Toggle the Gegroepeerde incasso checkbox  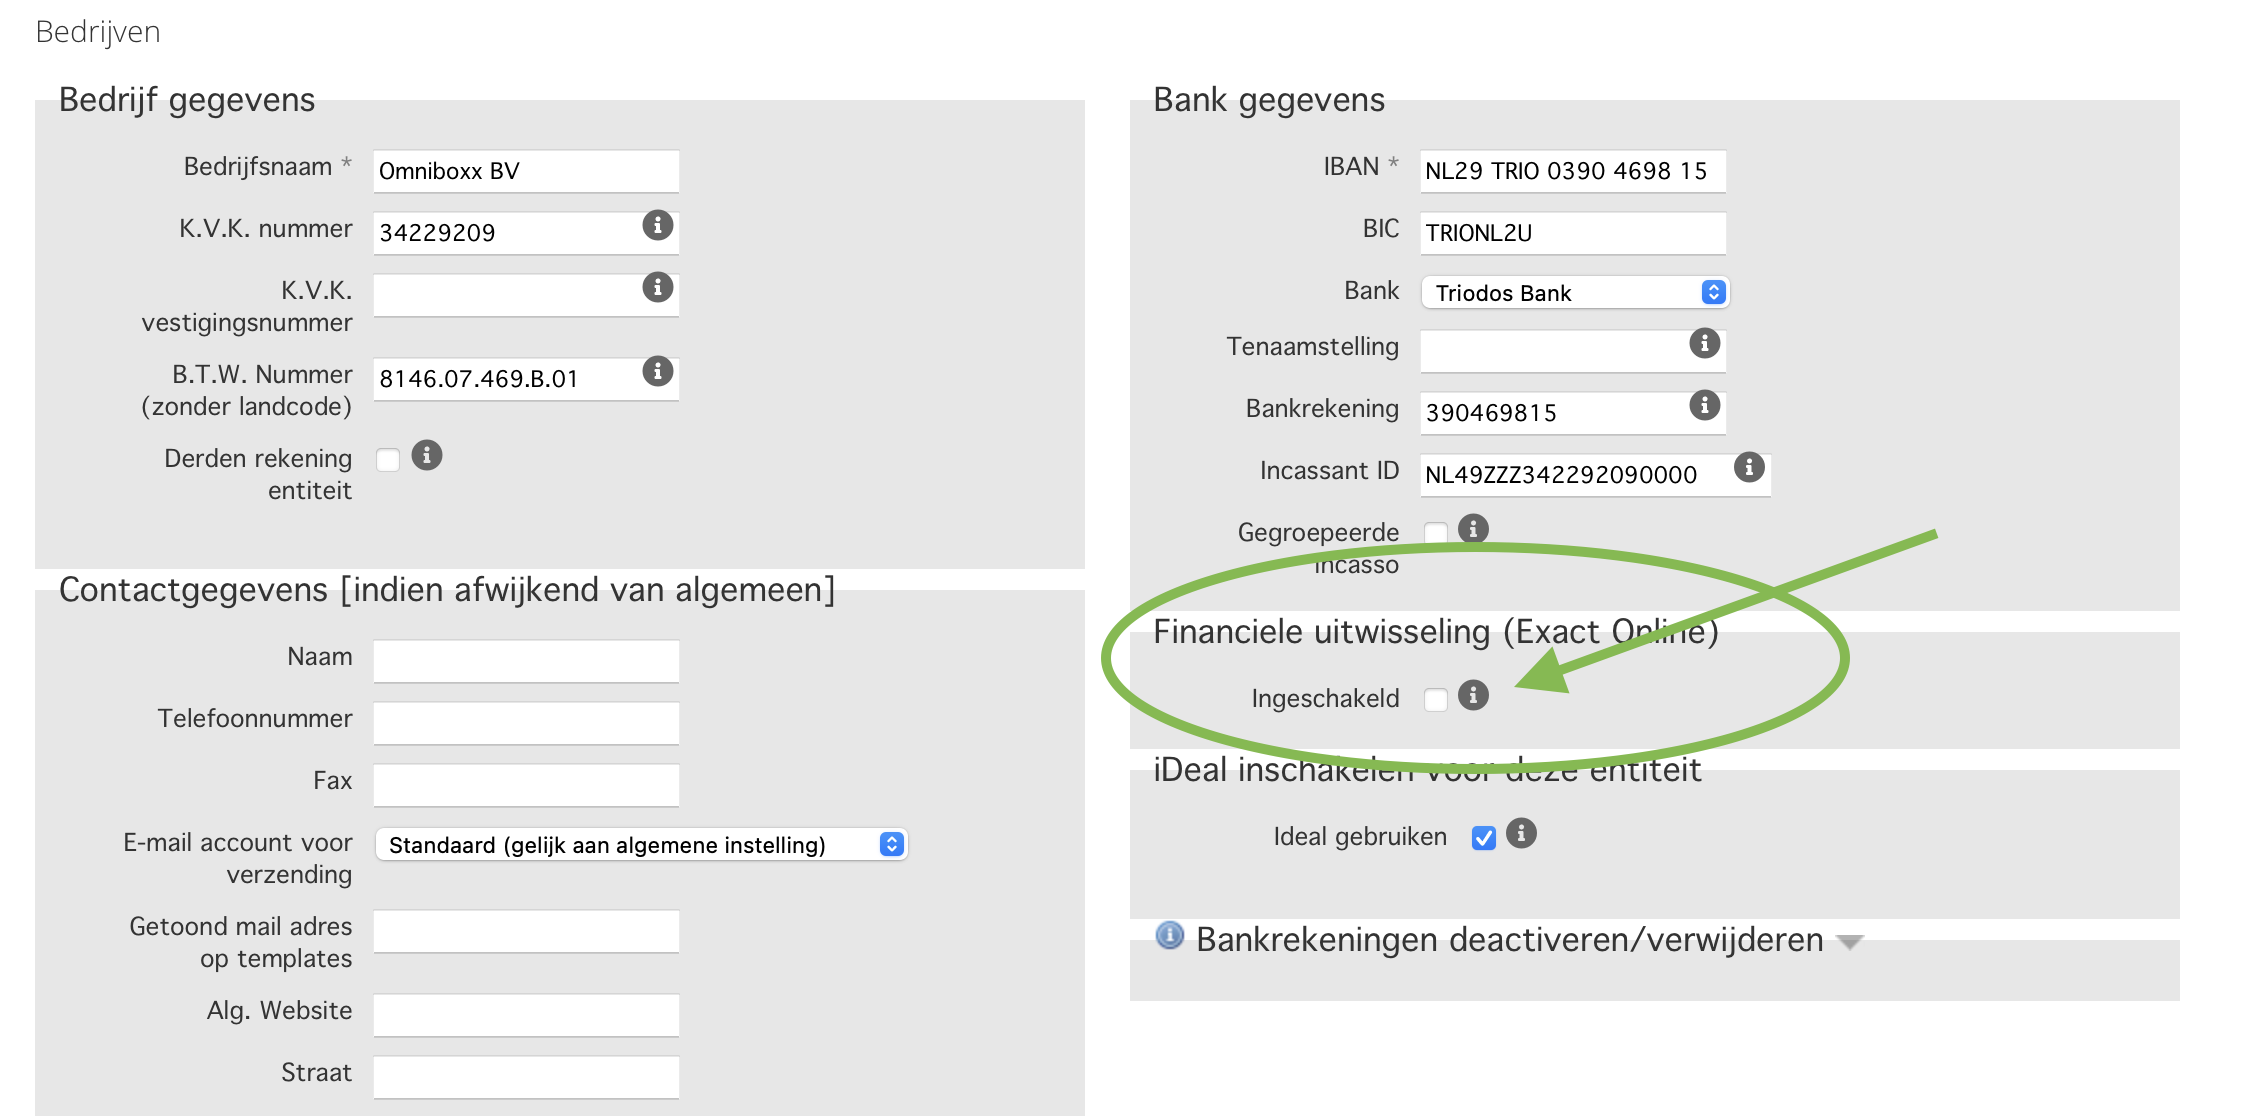(1436, 533)
